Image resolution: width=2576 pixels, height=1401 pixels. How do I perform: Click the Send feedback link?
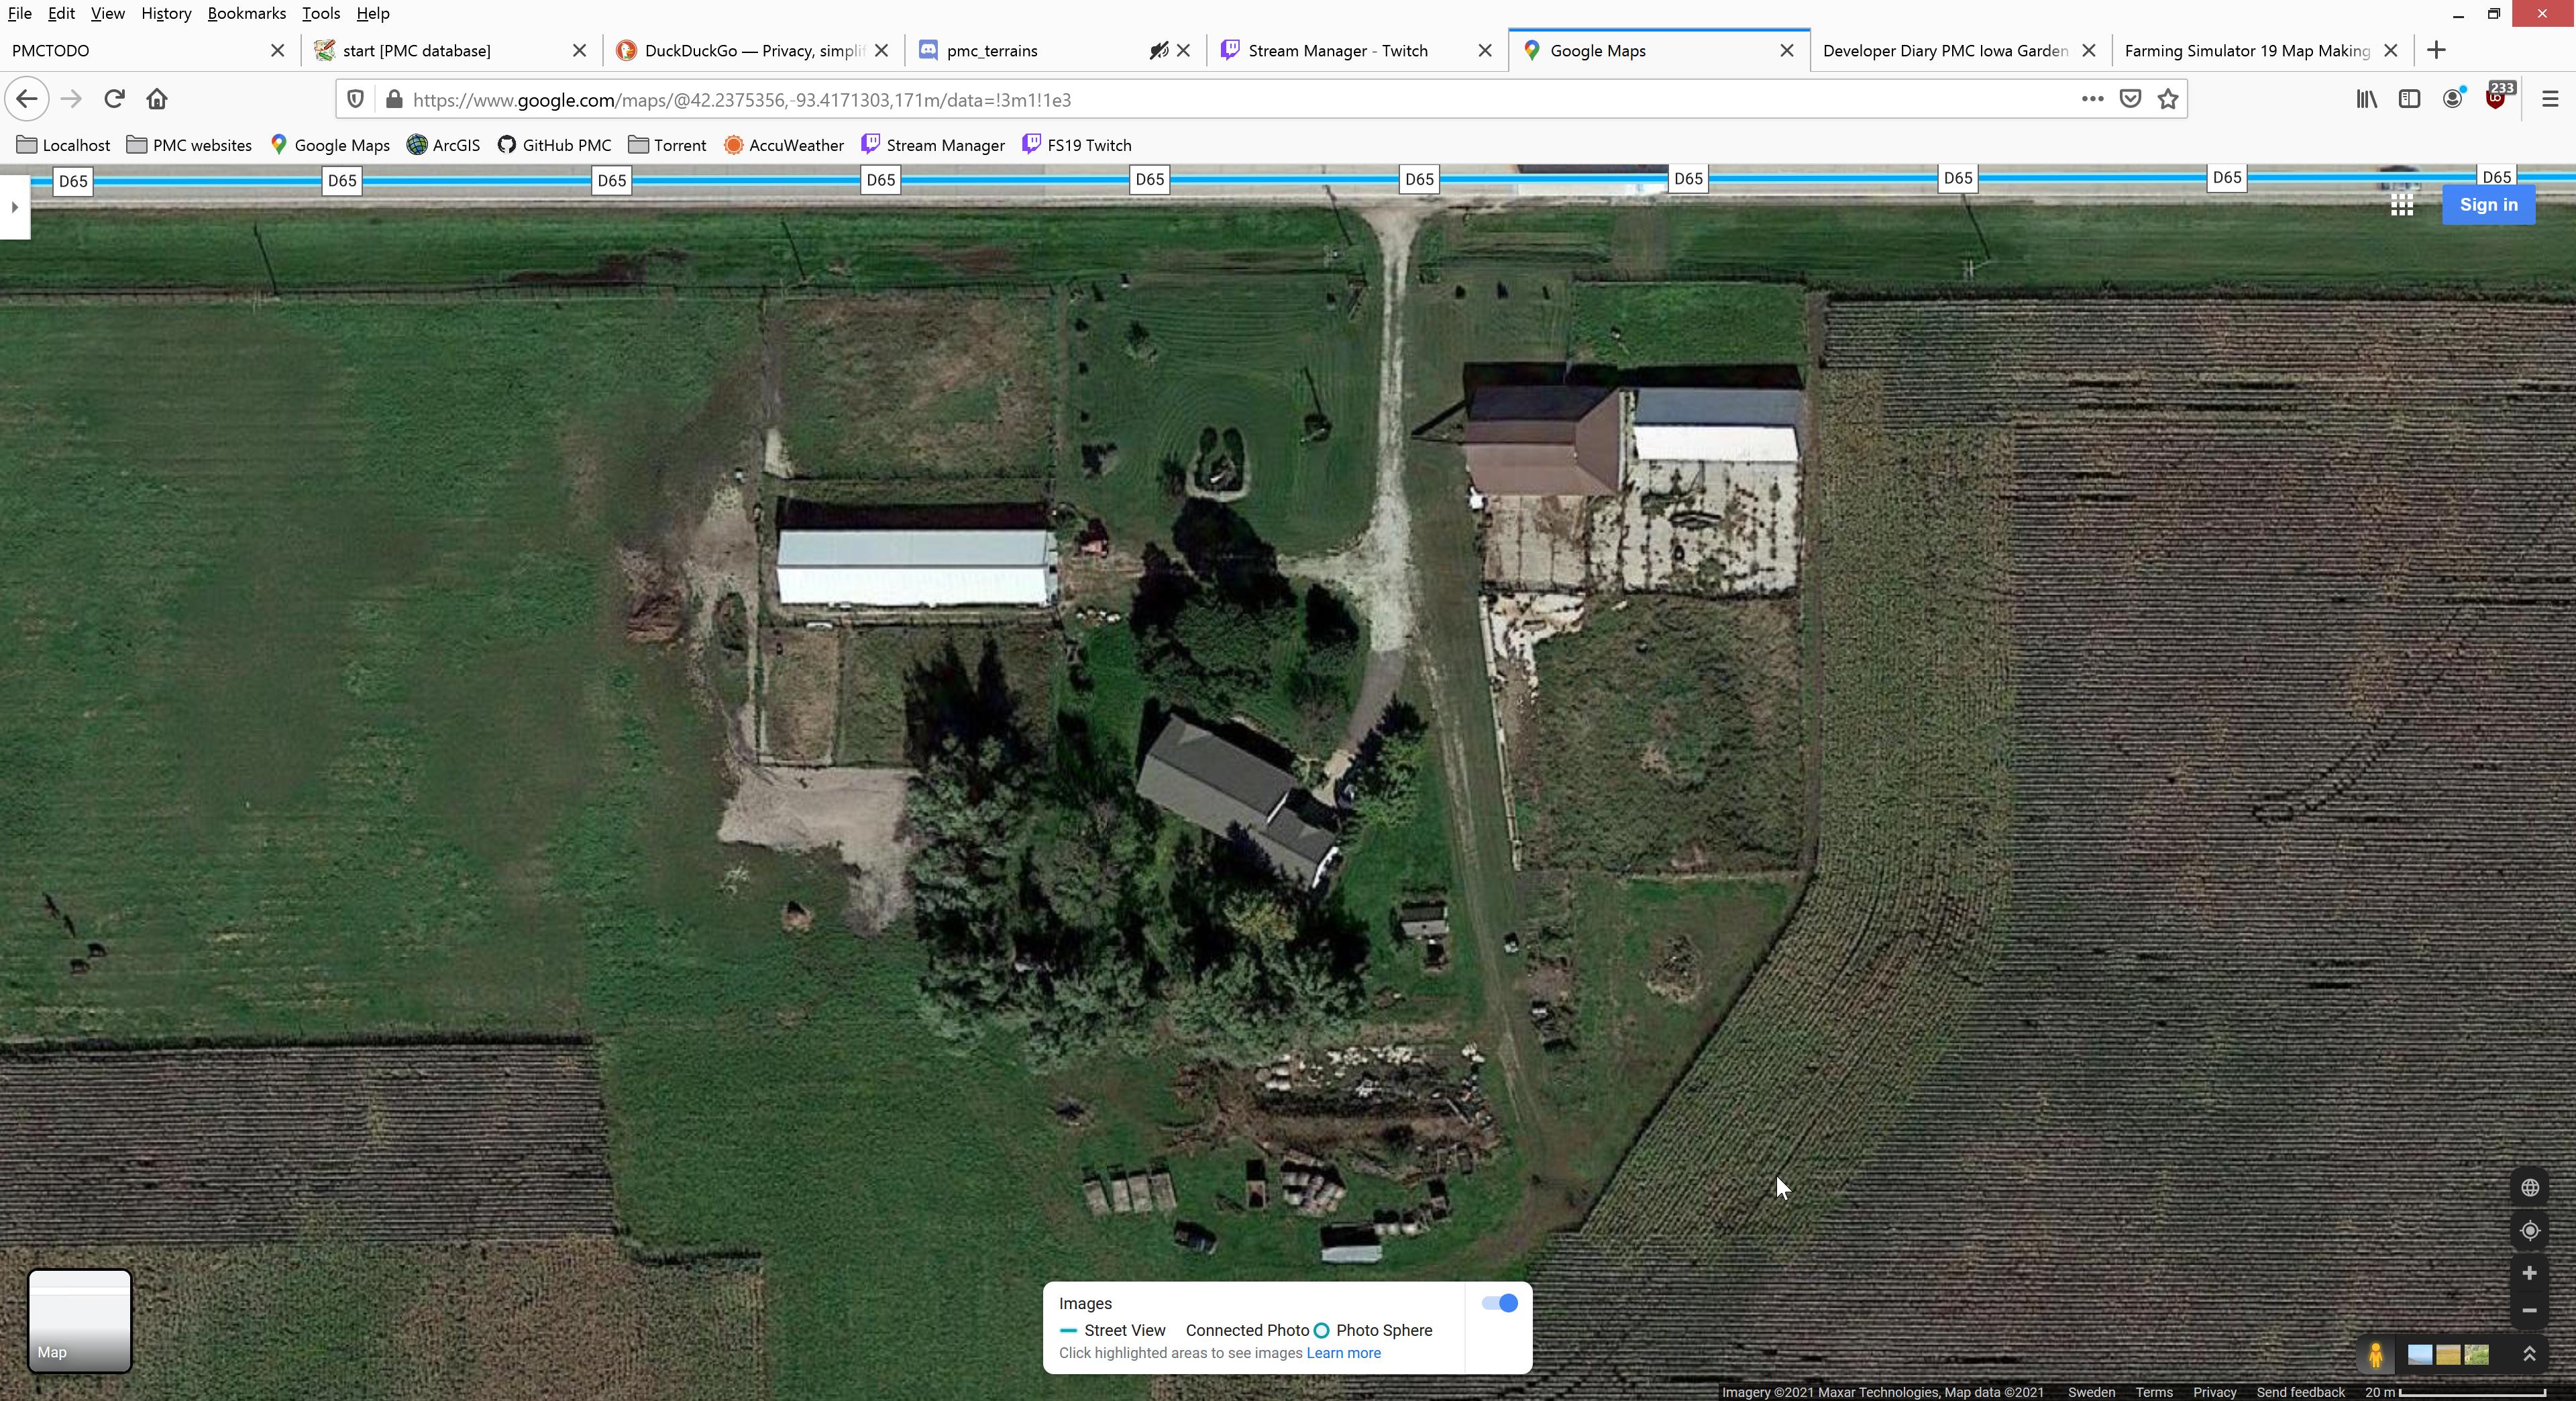pos(2300,1392)
